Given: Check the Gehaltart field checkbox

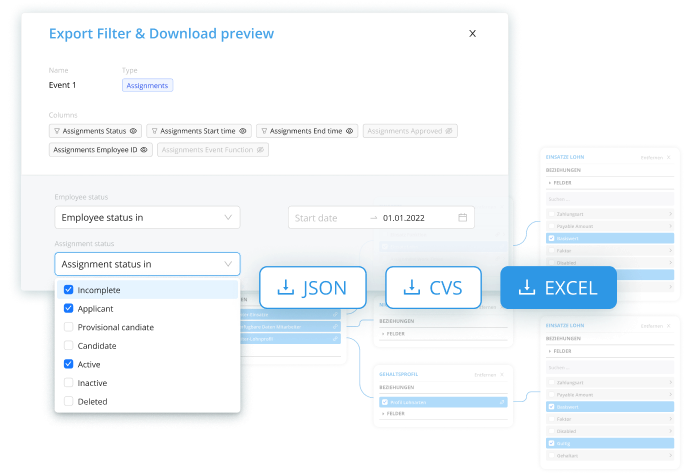Looking at the screenshot, I should click(551, 456).
